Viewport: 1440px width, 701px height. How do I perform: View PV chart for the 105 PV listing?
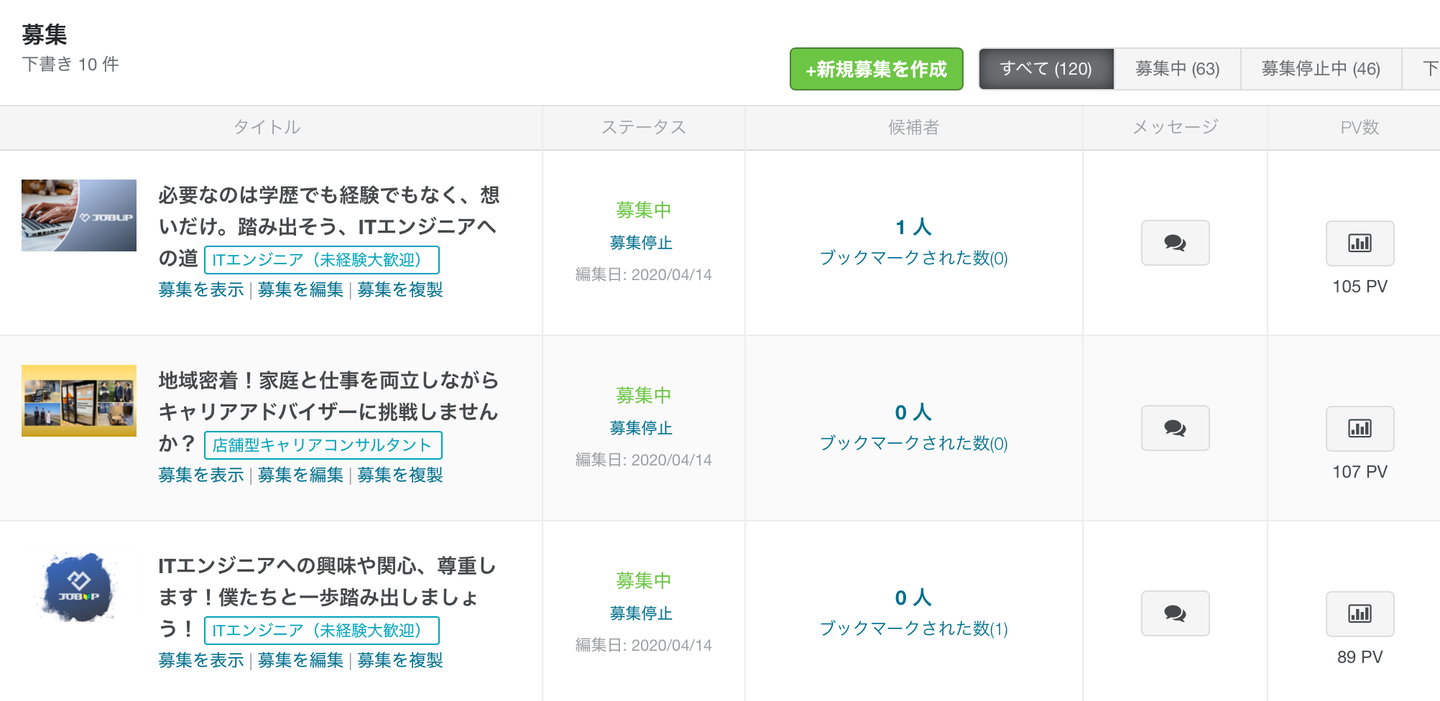(x=1359, y=243)
